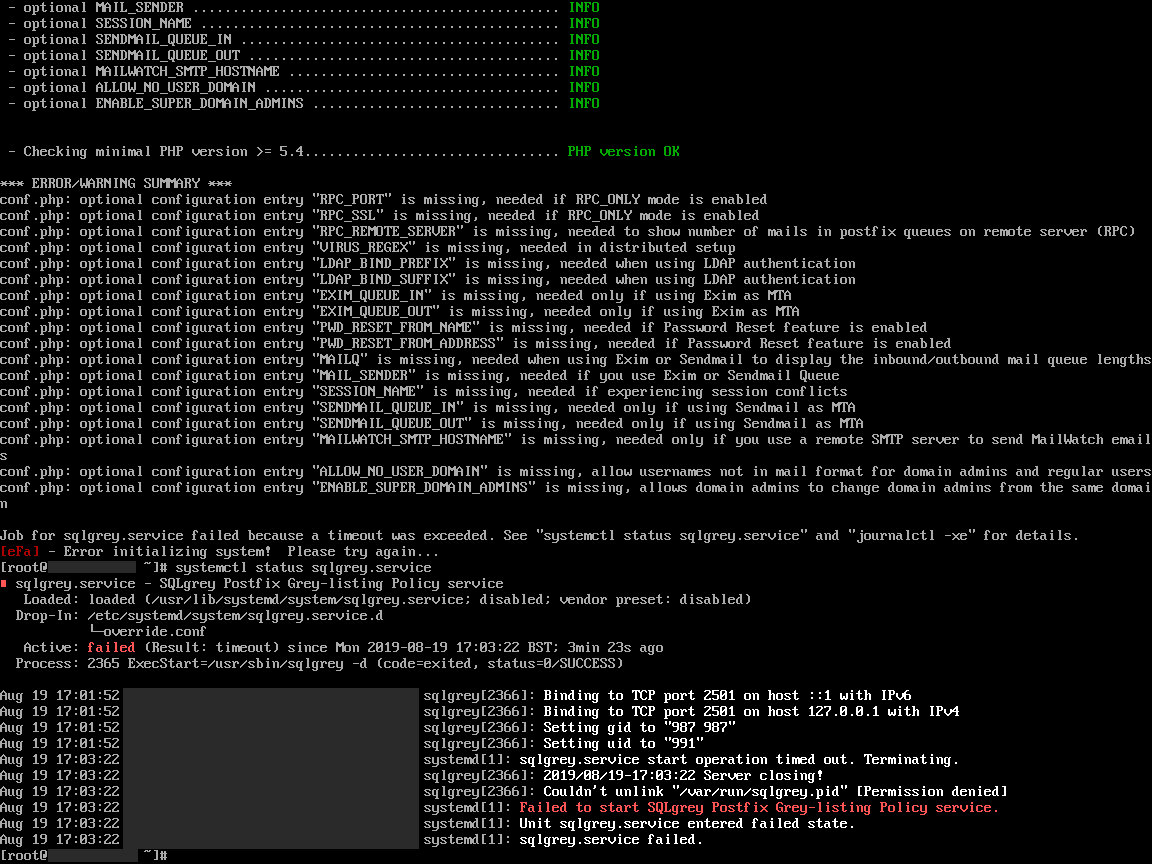The height and width of the screenshot is (864, 1152).
Task: Click the "LDAP_BIND_SUFFIX" missing entry line
Action: [x=428, y=280]
